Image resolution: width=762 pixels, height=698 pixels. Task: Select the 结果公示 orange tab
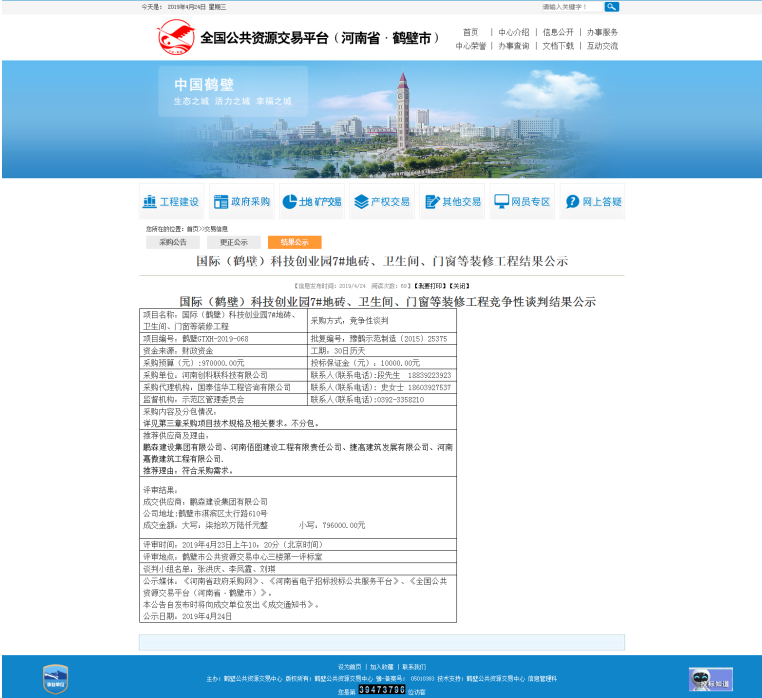click(294, 242)
